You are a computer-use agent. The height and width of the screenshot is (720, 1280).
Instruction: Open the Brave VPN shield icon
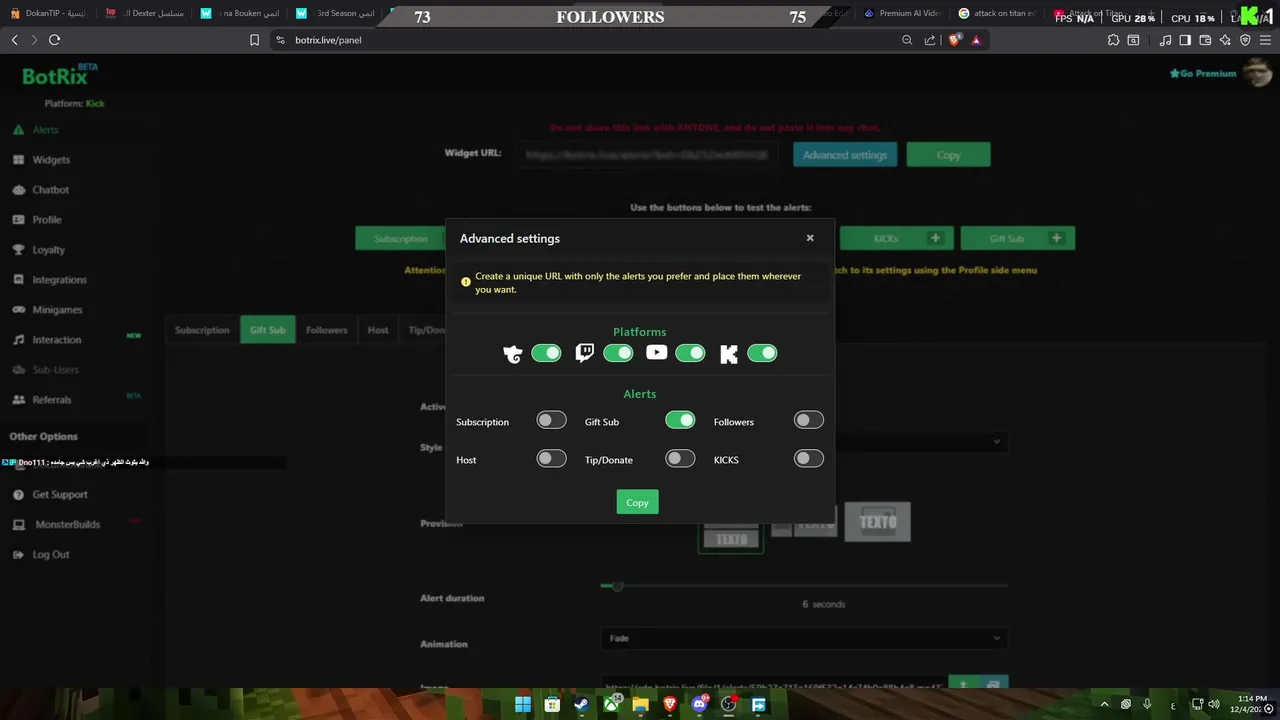tap(1245, 40)
